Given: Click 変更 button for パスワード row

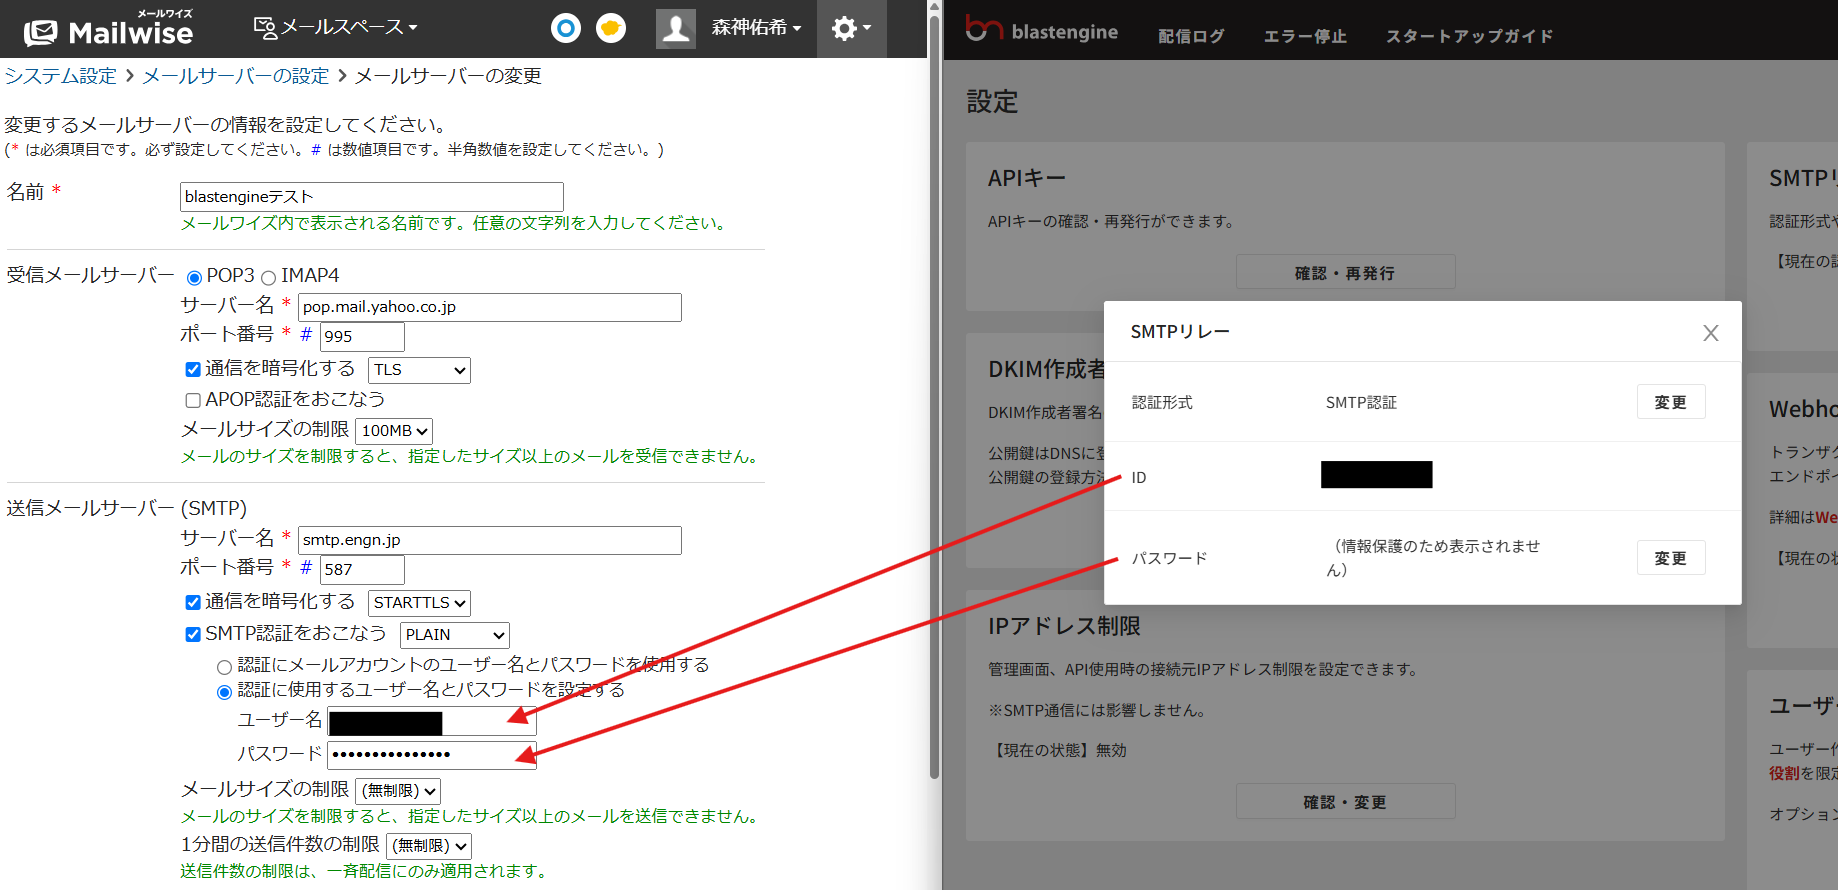Looking at the screenshot, I should pyautogui.click(x=1671, y=558).
